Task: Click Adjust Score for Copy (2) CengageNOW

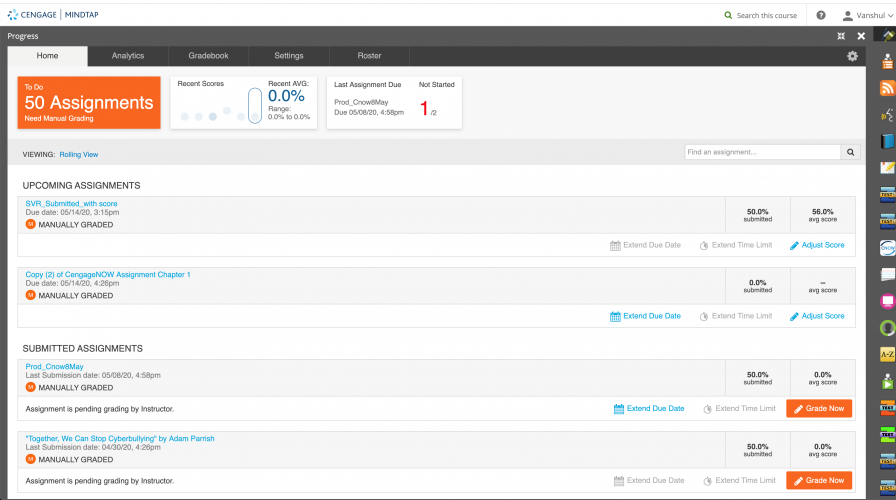Action: tap(817, 316)
